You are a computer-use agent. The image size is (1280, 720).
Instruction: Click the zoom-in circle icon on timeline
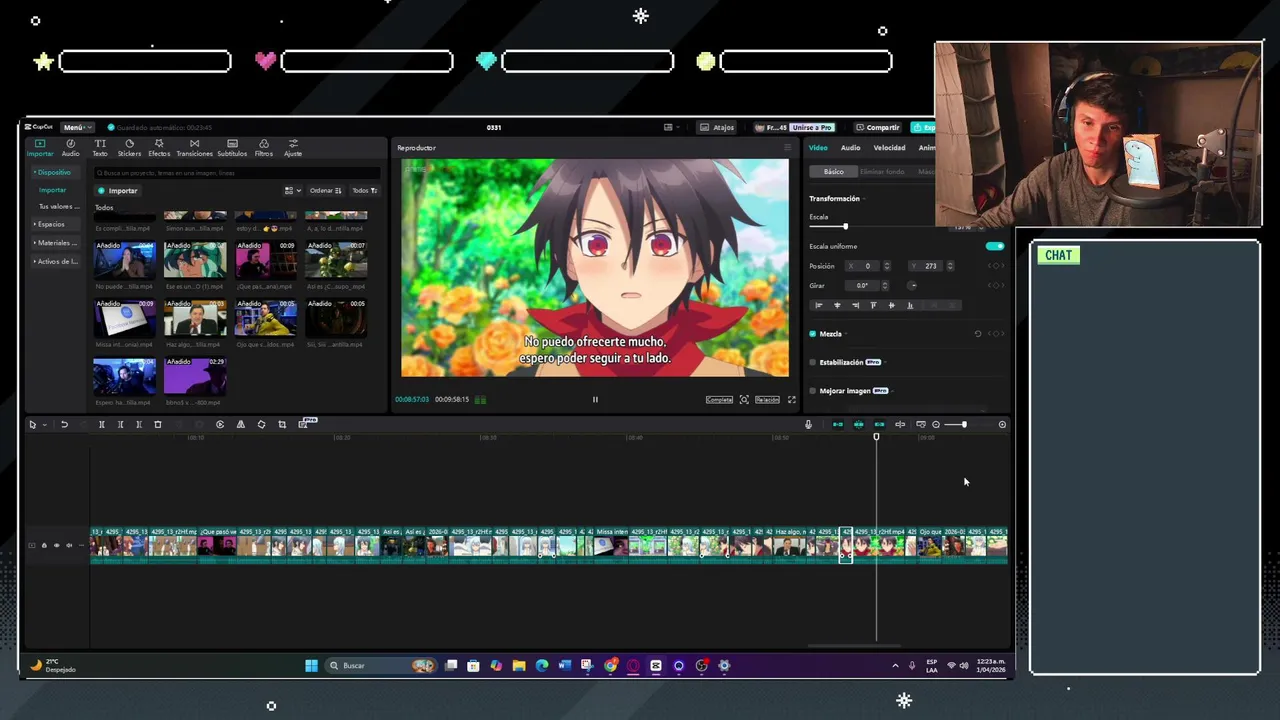point(1002,425)
